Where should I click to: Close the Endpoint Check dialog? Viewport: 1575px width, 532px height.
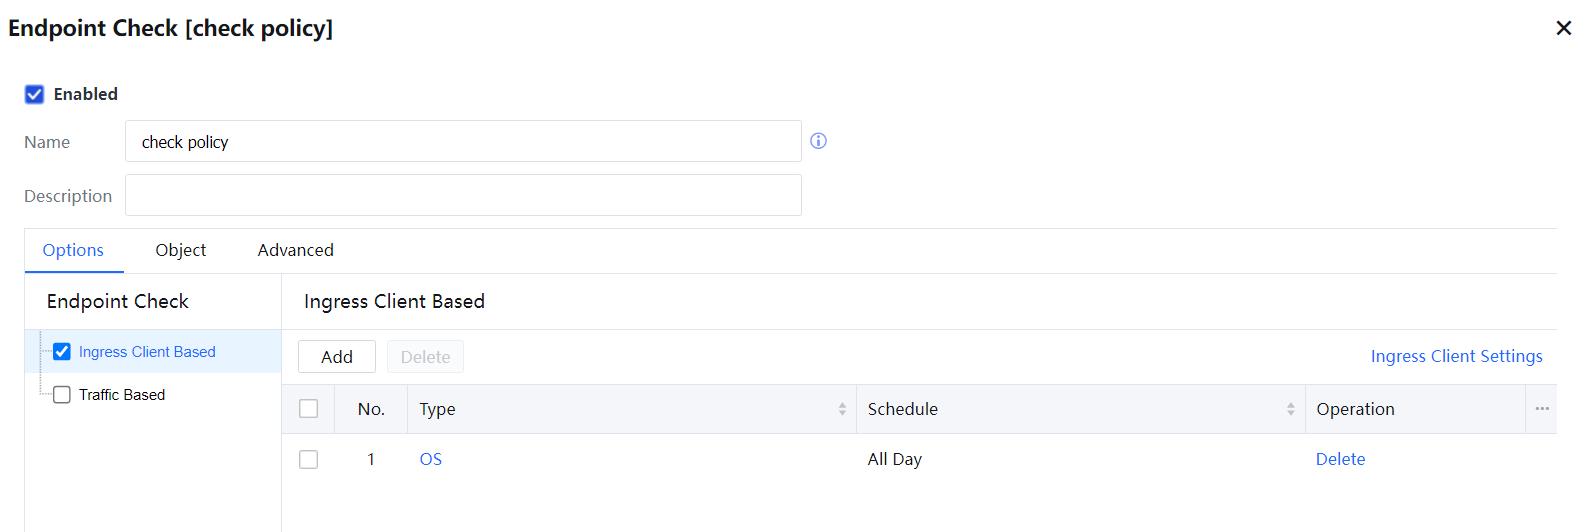(1564, 28)
